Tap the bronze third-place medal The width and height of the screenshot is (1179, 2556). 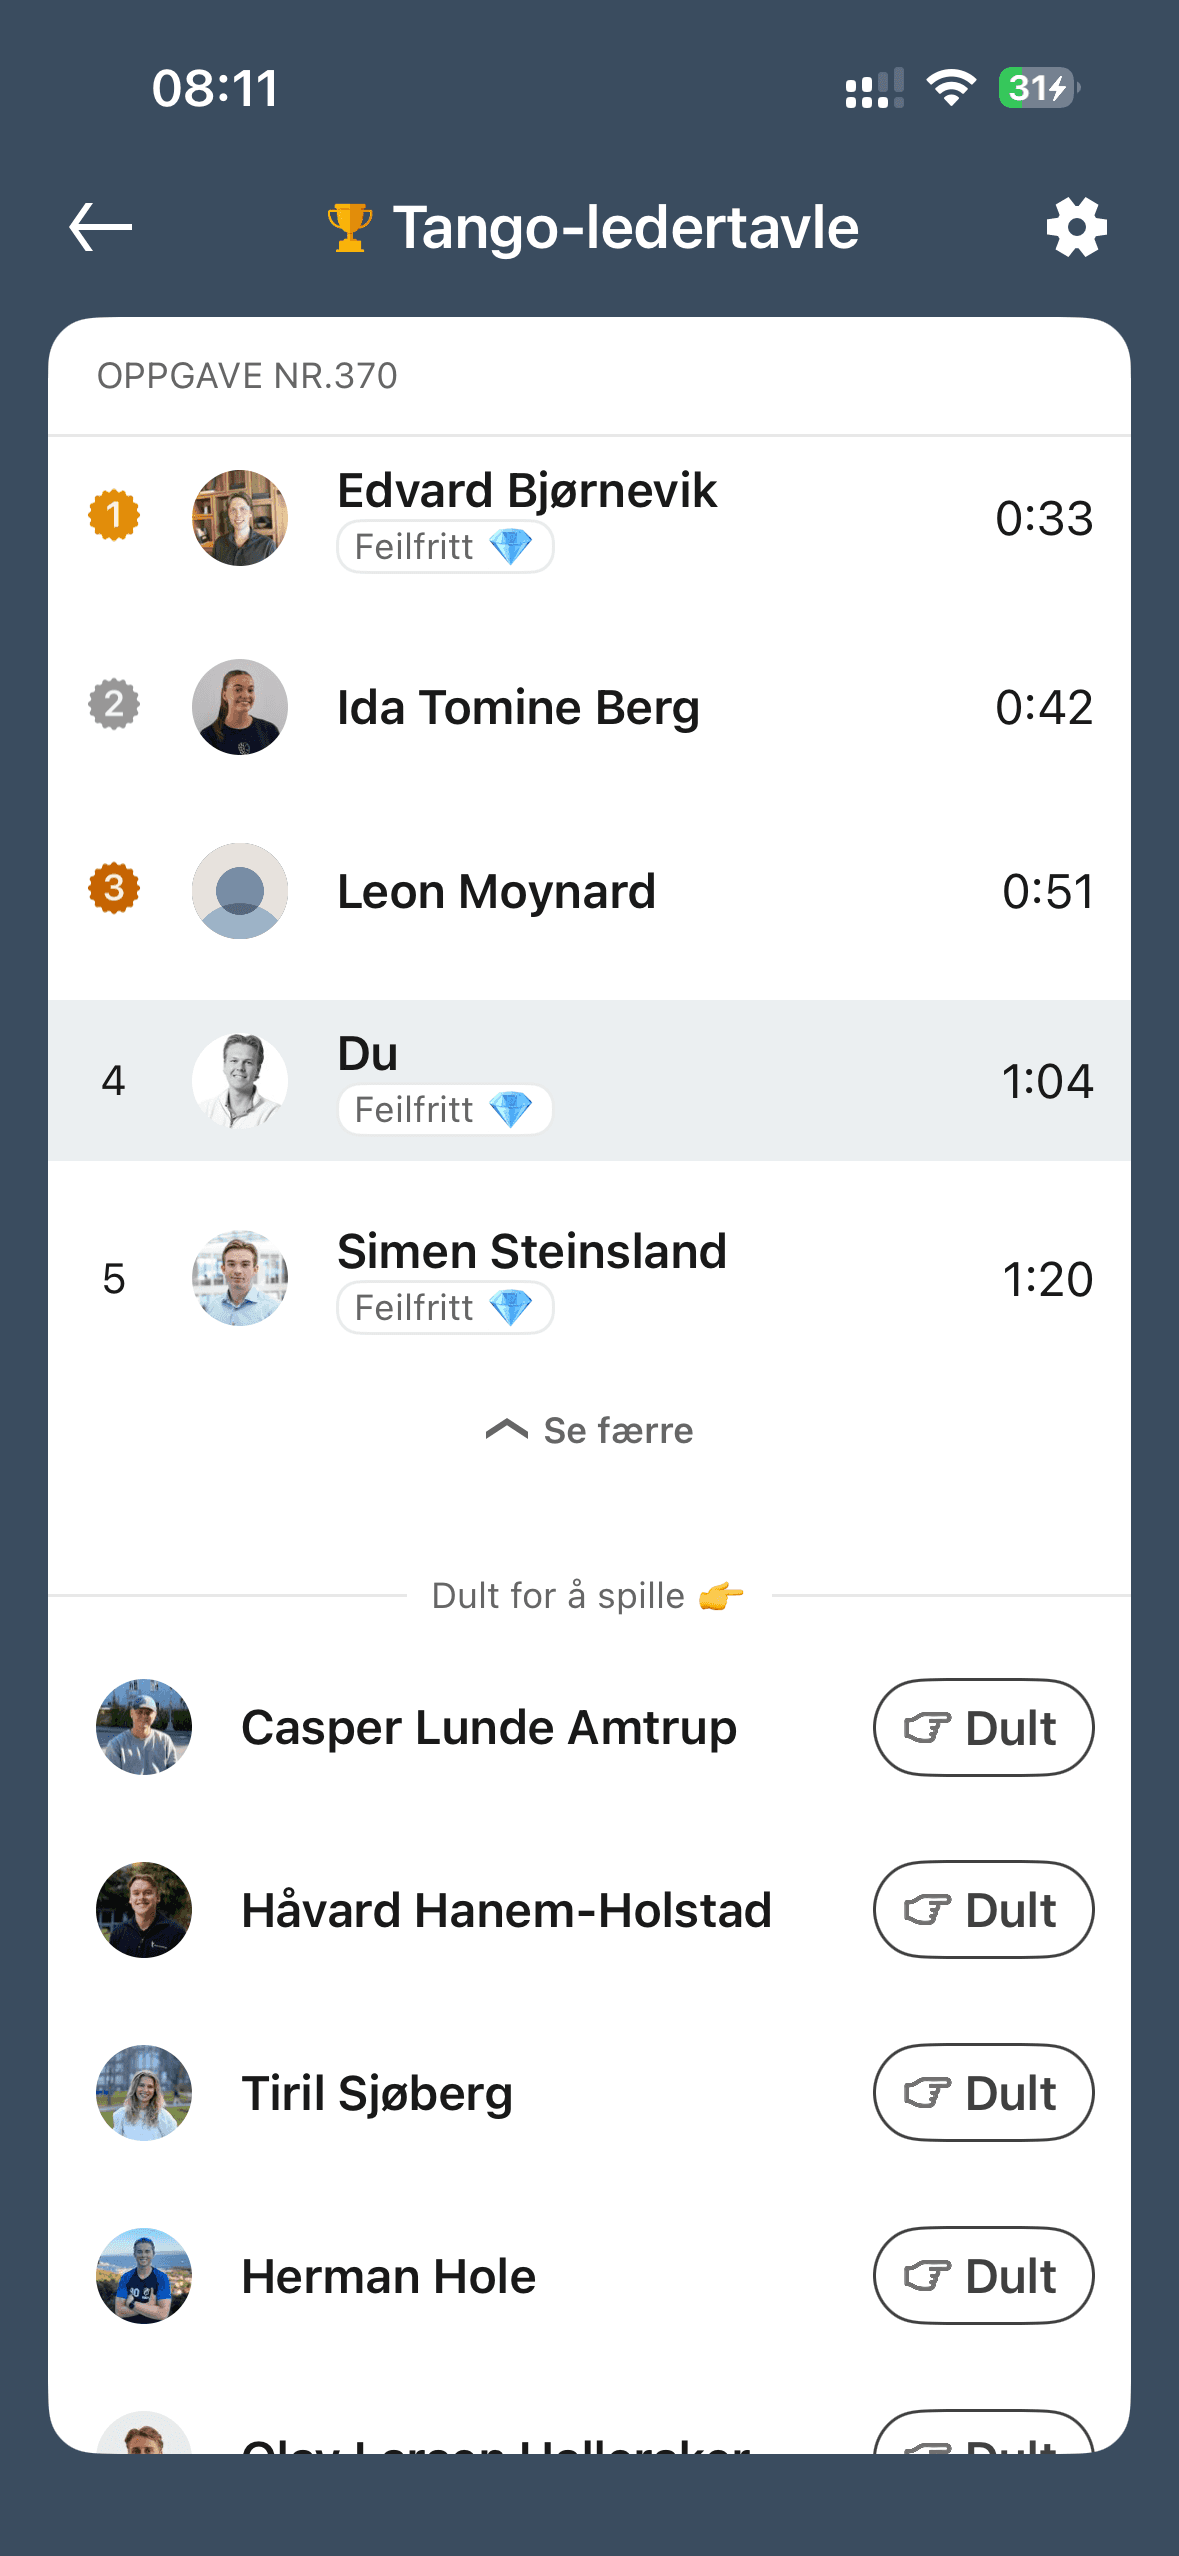pos(114,888)
